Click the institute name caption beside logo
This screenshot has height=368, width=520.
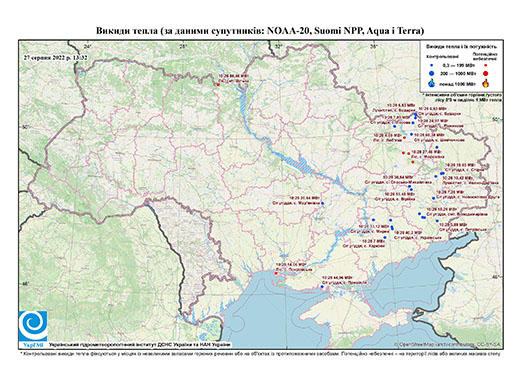tap(140, 344)
